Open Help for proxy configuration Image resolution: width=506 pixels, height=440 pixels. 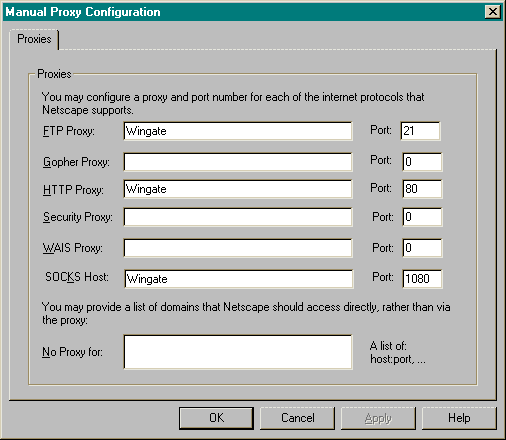459,418
